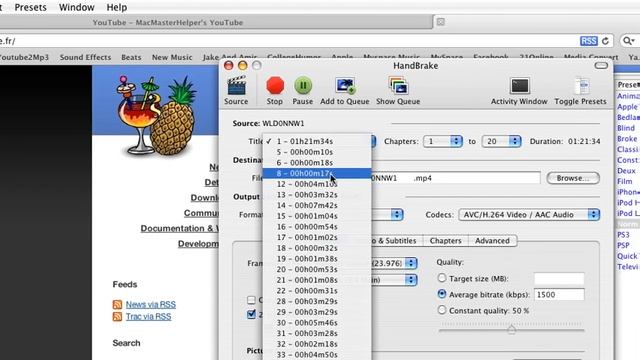Open the encoder dropdown below framerate
Screen dimensions: 640x360
coord(411,280)
